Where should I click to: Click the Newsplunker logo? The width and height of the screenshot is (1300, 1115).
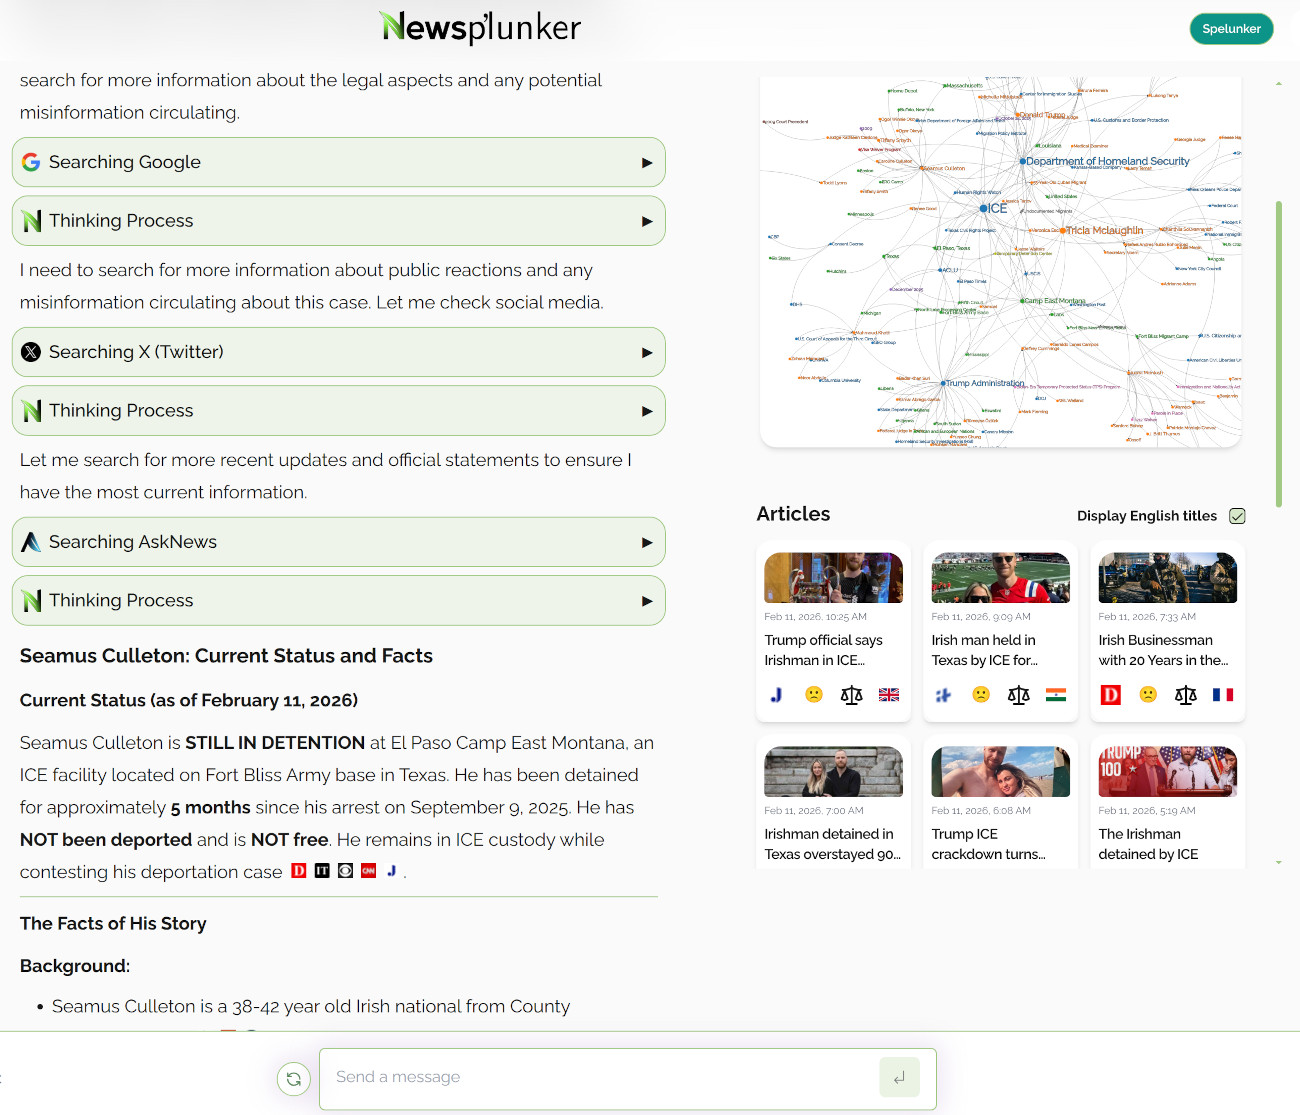pos(481,27)
